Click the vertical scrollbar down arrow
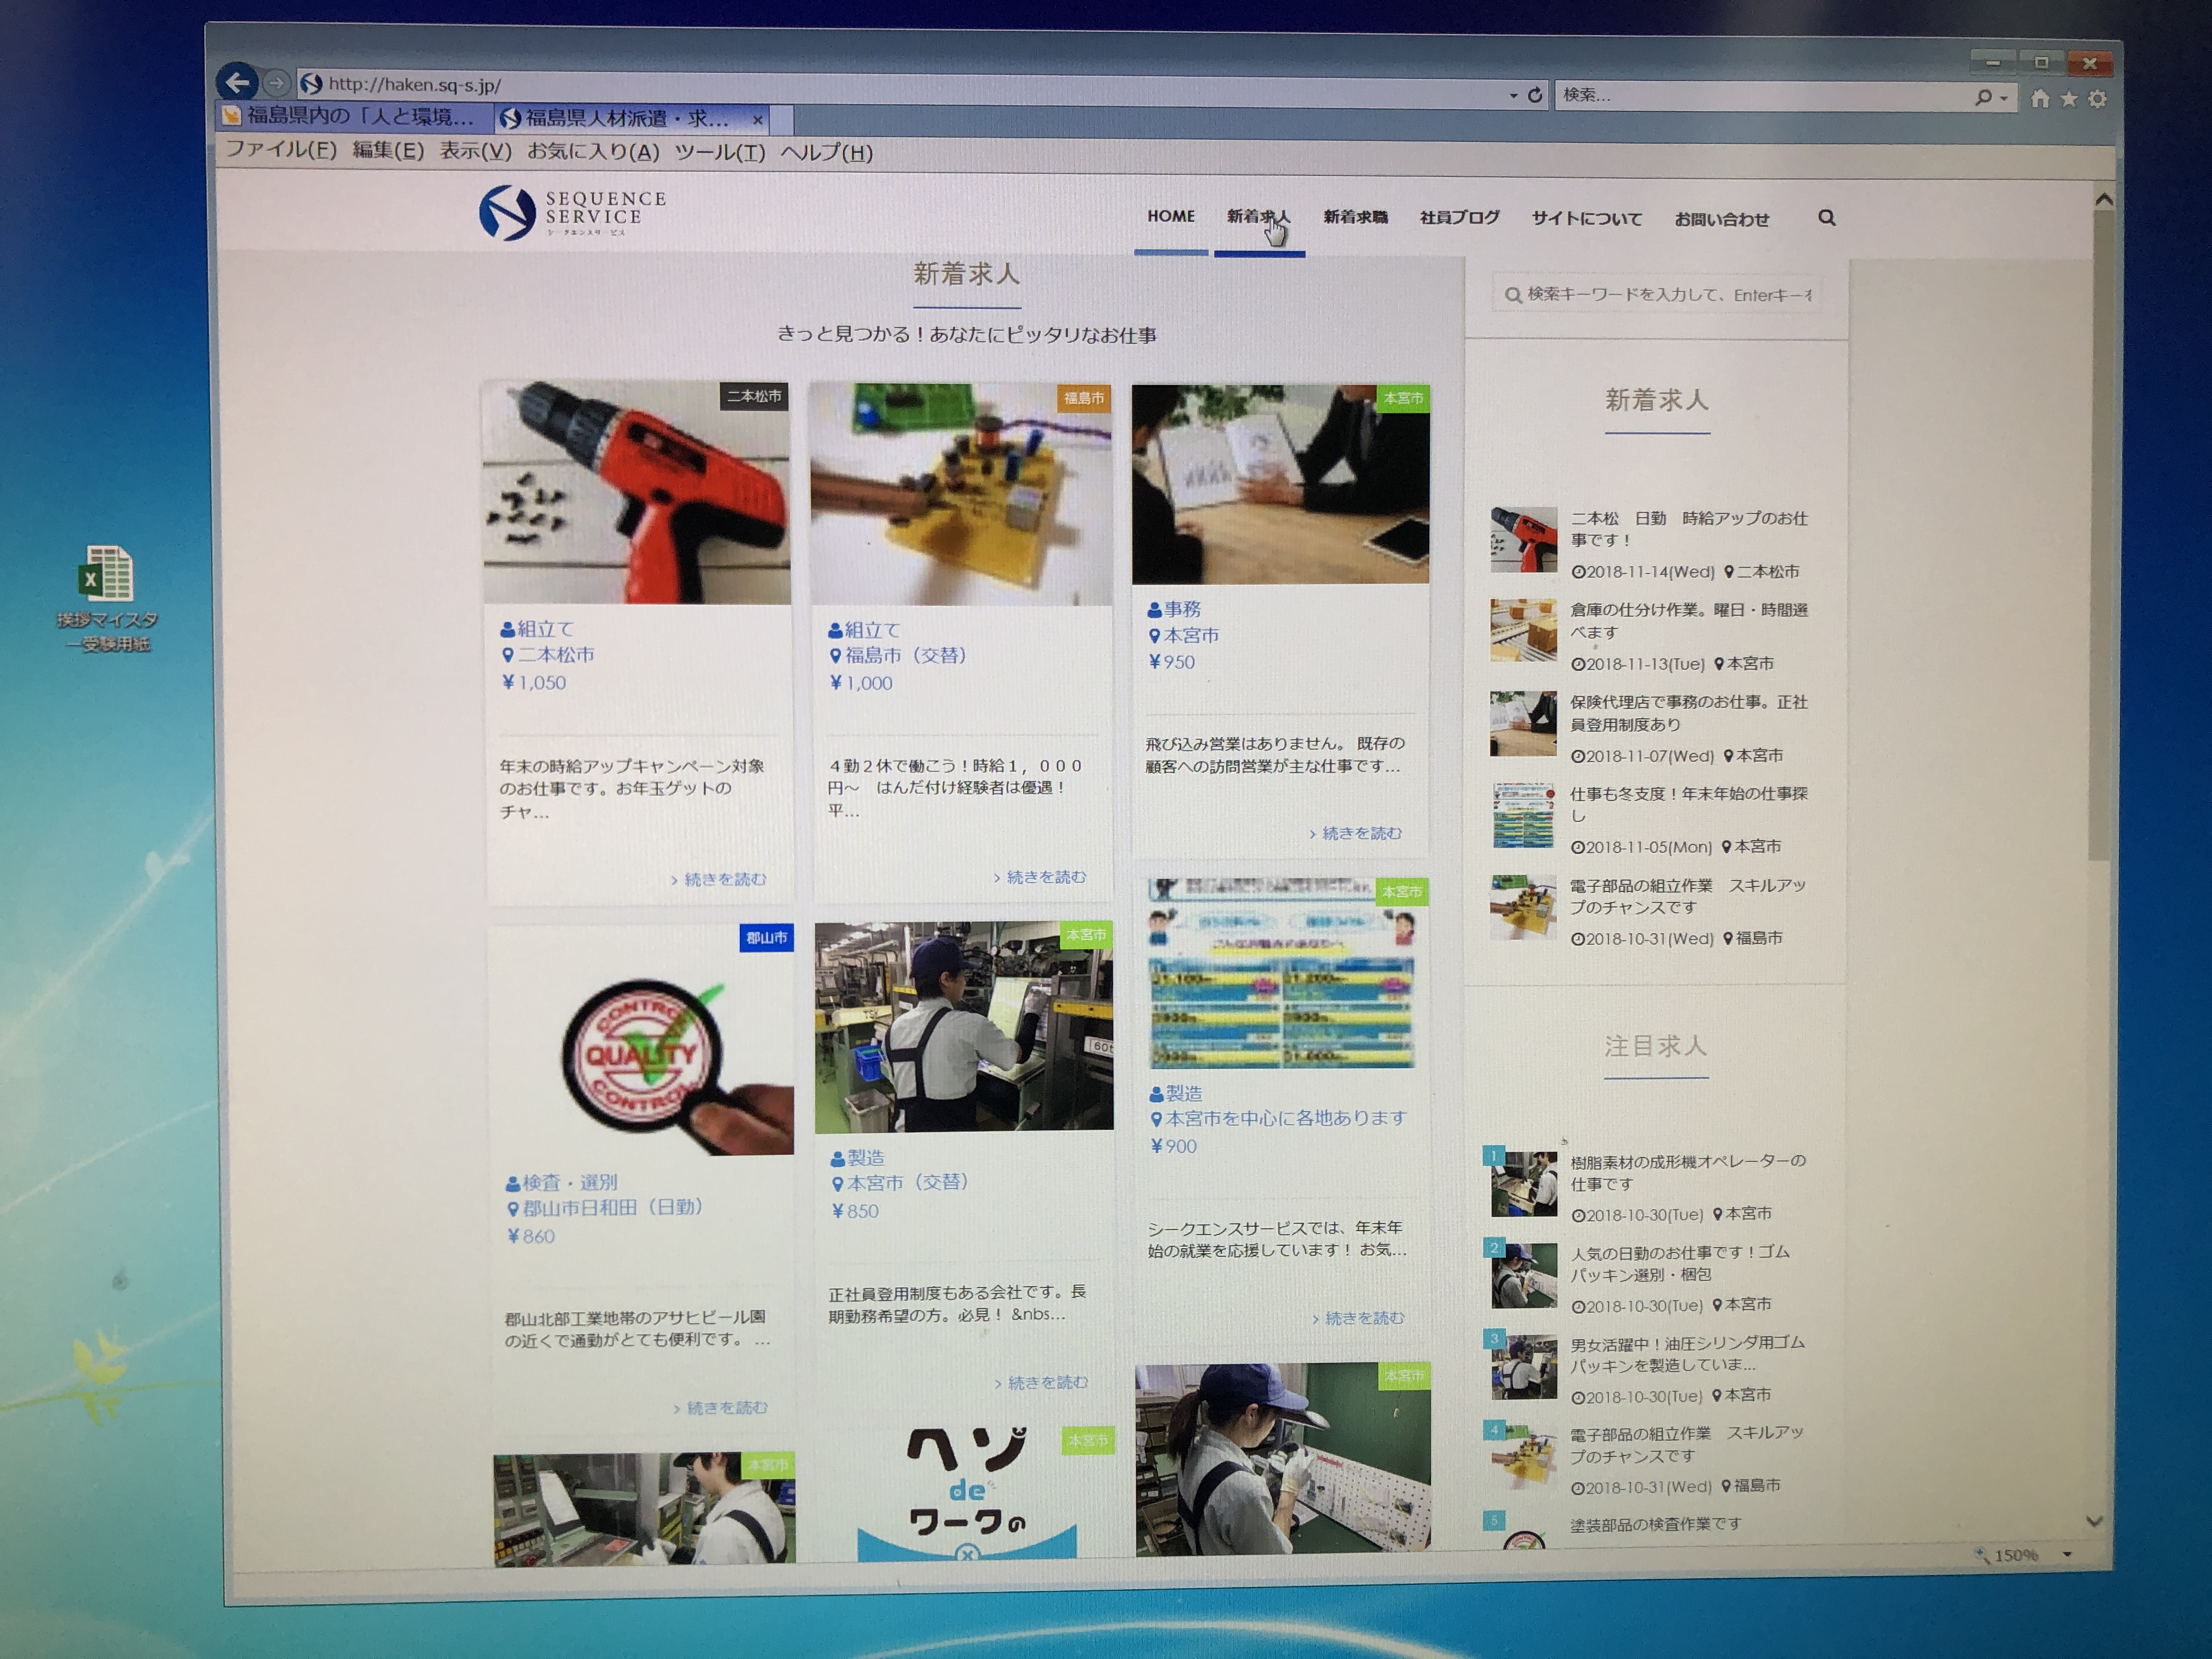The height and width of the screenshot is (1659, 2212). (x=2094, y=1521)
